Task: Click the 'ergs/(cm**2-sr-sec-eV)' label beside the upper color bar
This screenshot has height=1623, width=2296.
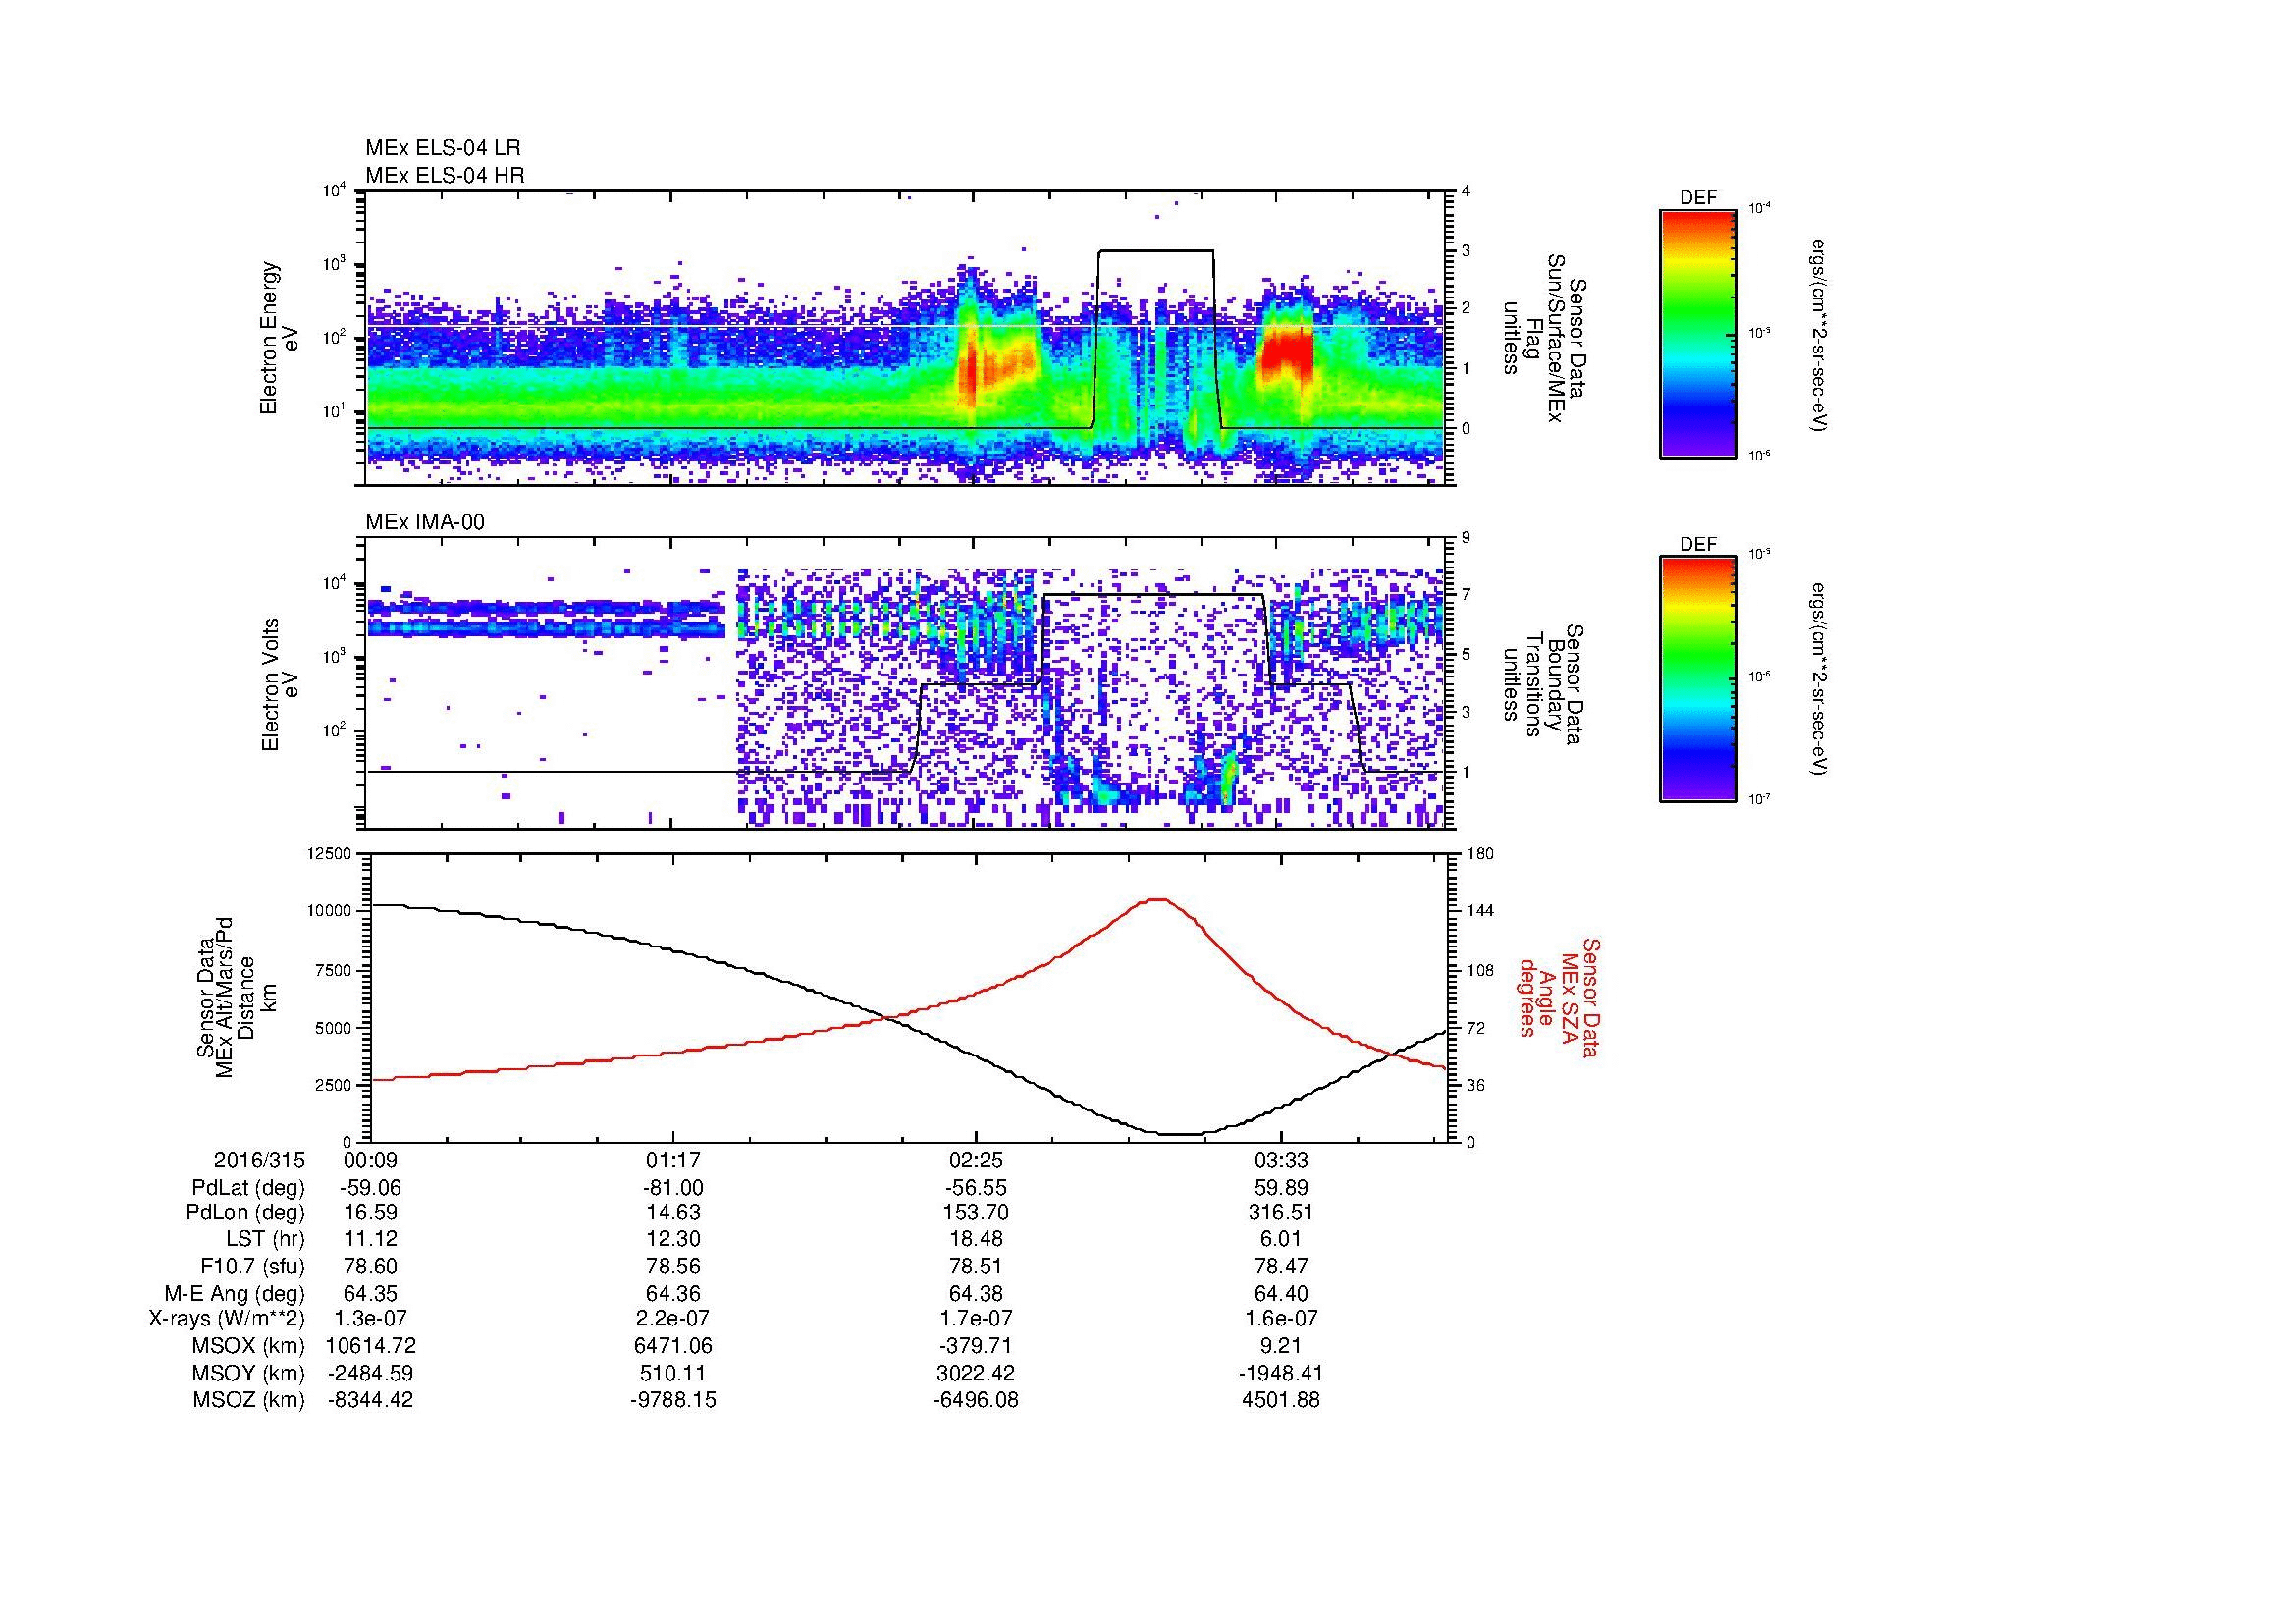Action: pos(1819,335)
